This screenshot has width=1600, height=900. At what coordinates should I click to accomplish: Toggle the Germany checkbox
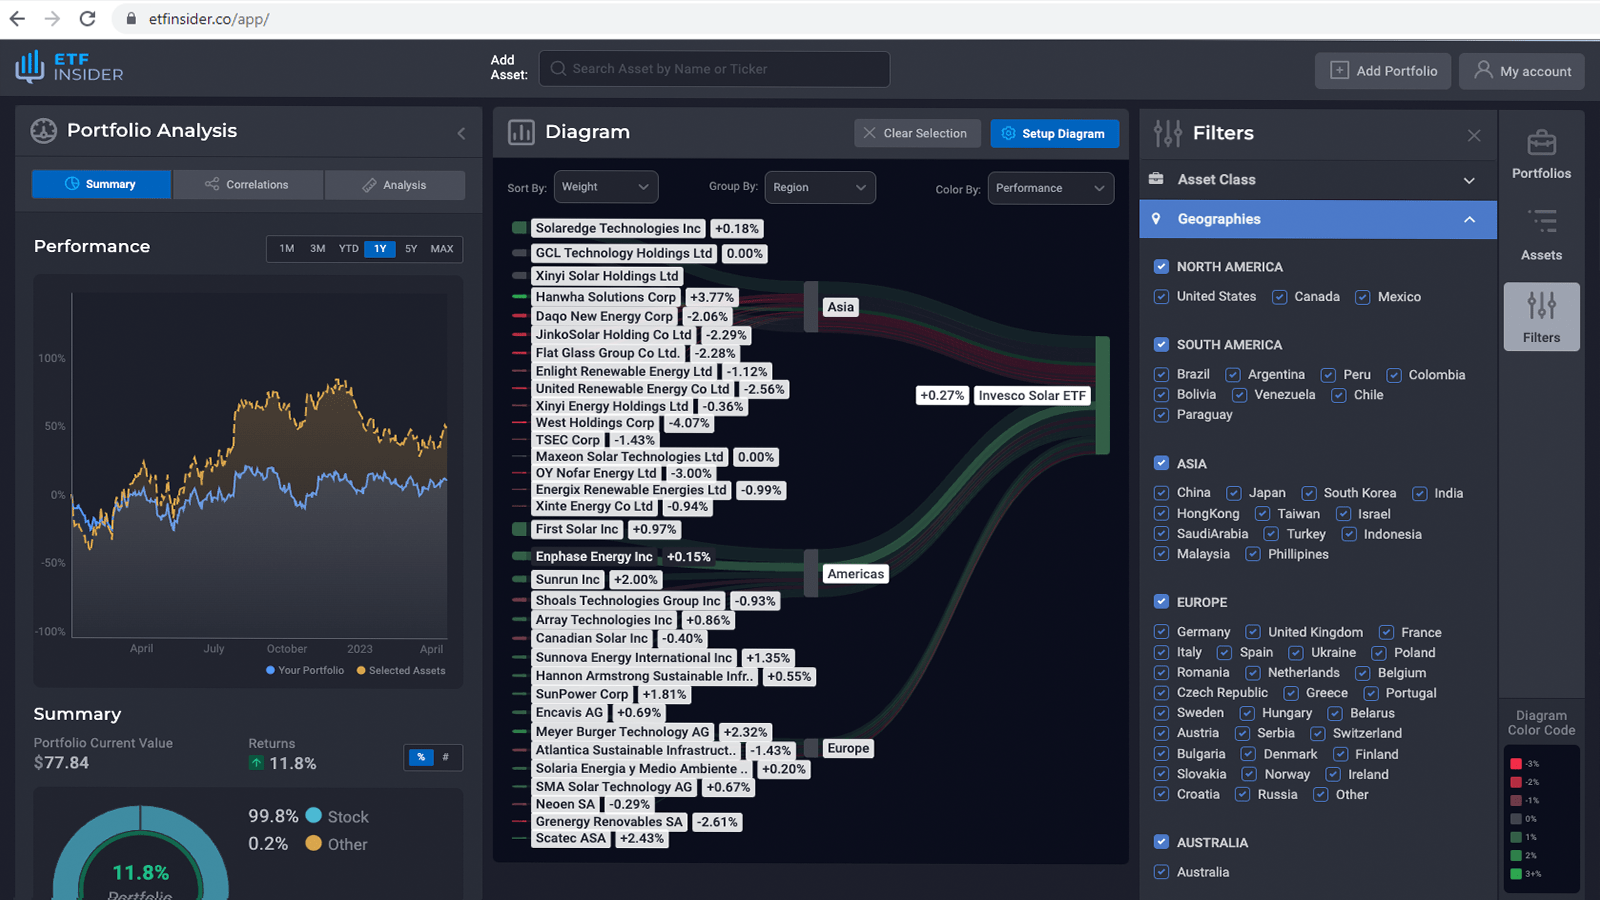point(1161,632)
